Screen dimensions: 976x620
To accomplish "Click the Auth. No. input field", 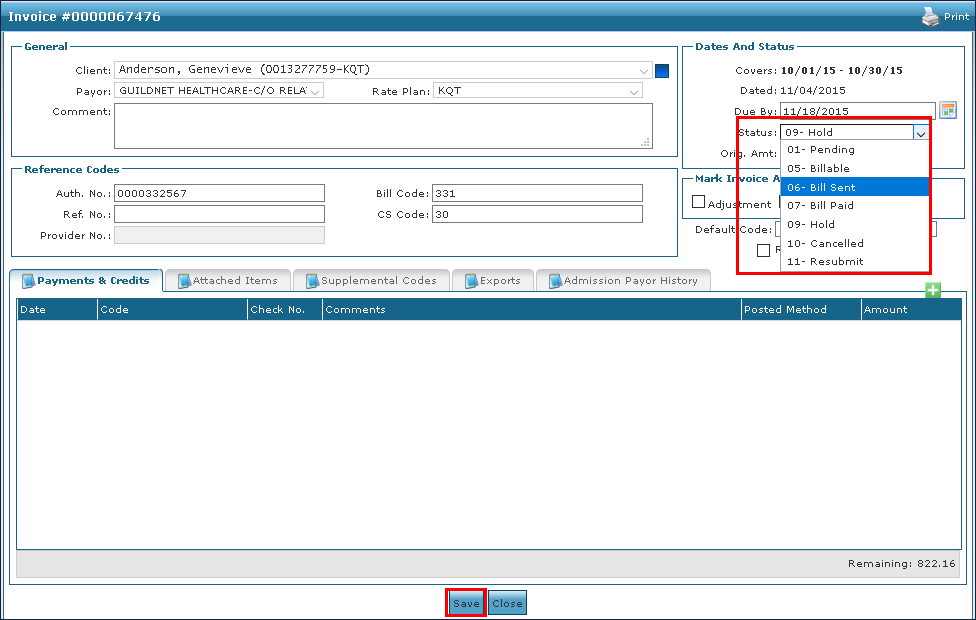I will [x=219, y=193].
